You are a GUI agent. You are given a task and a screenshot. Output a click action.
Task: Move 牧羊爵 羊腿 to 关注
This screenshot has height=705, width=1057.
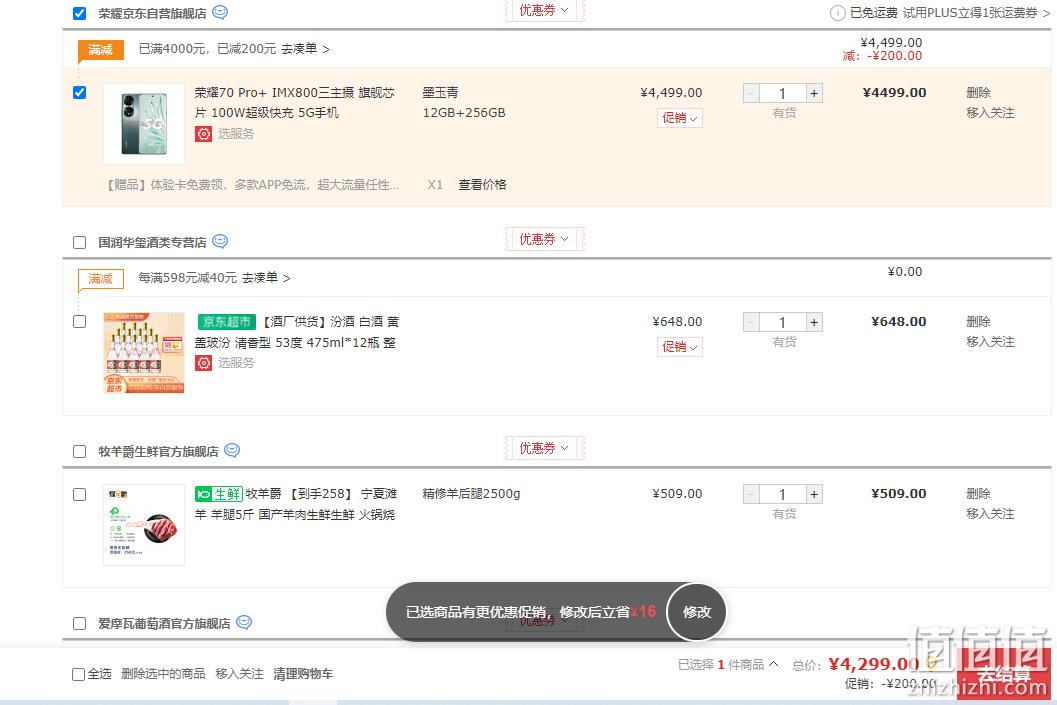[x=990, y=514]
